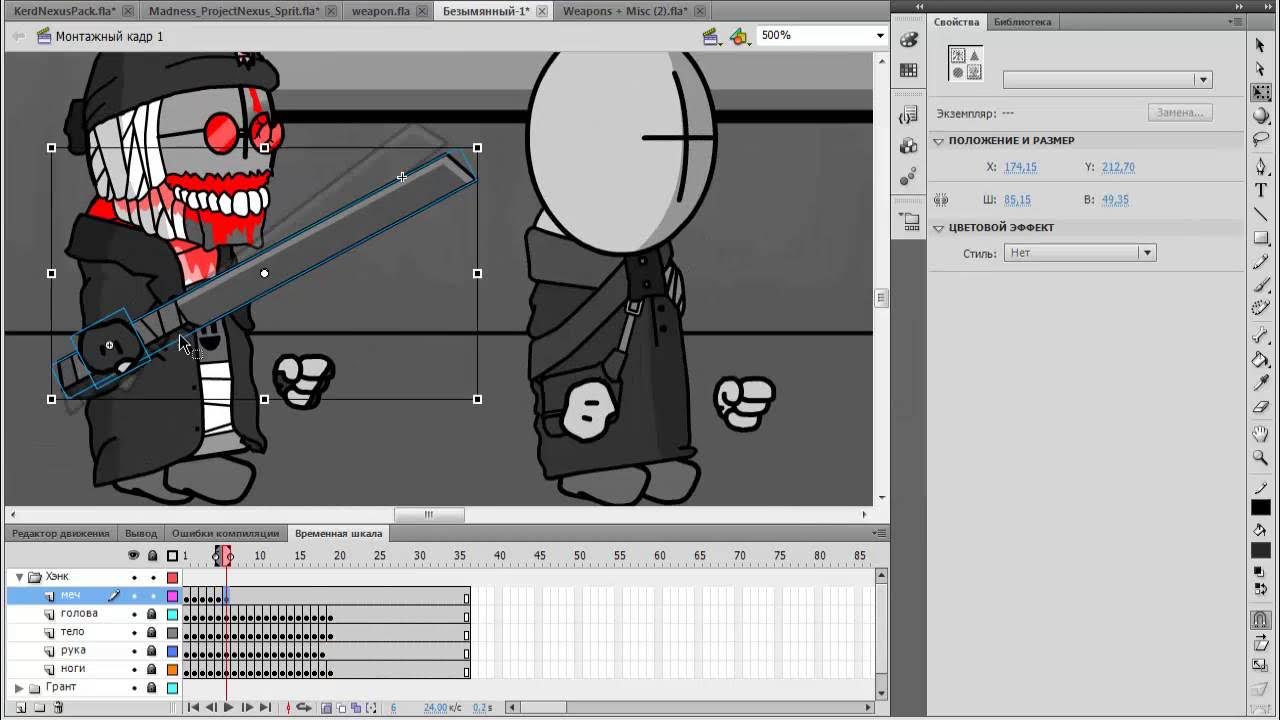Go to the first frame
Image resolution: width=1280 pixels, height=720 pixels.
[193, 707]
